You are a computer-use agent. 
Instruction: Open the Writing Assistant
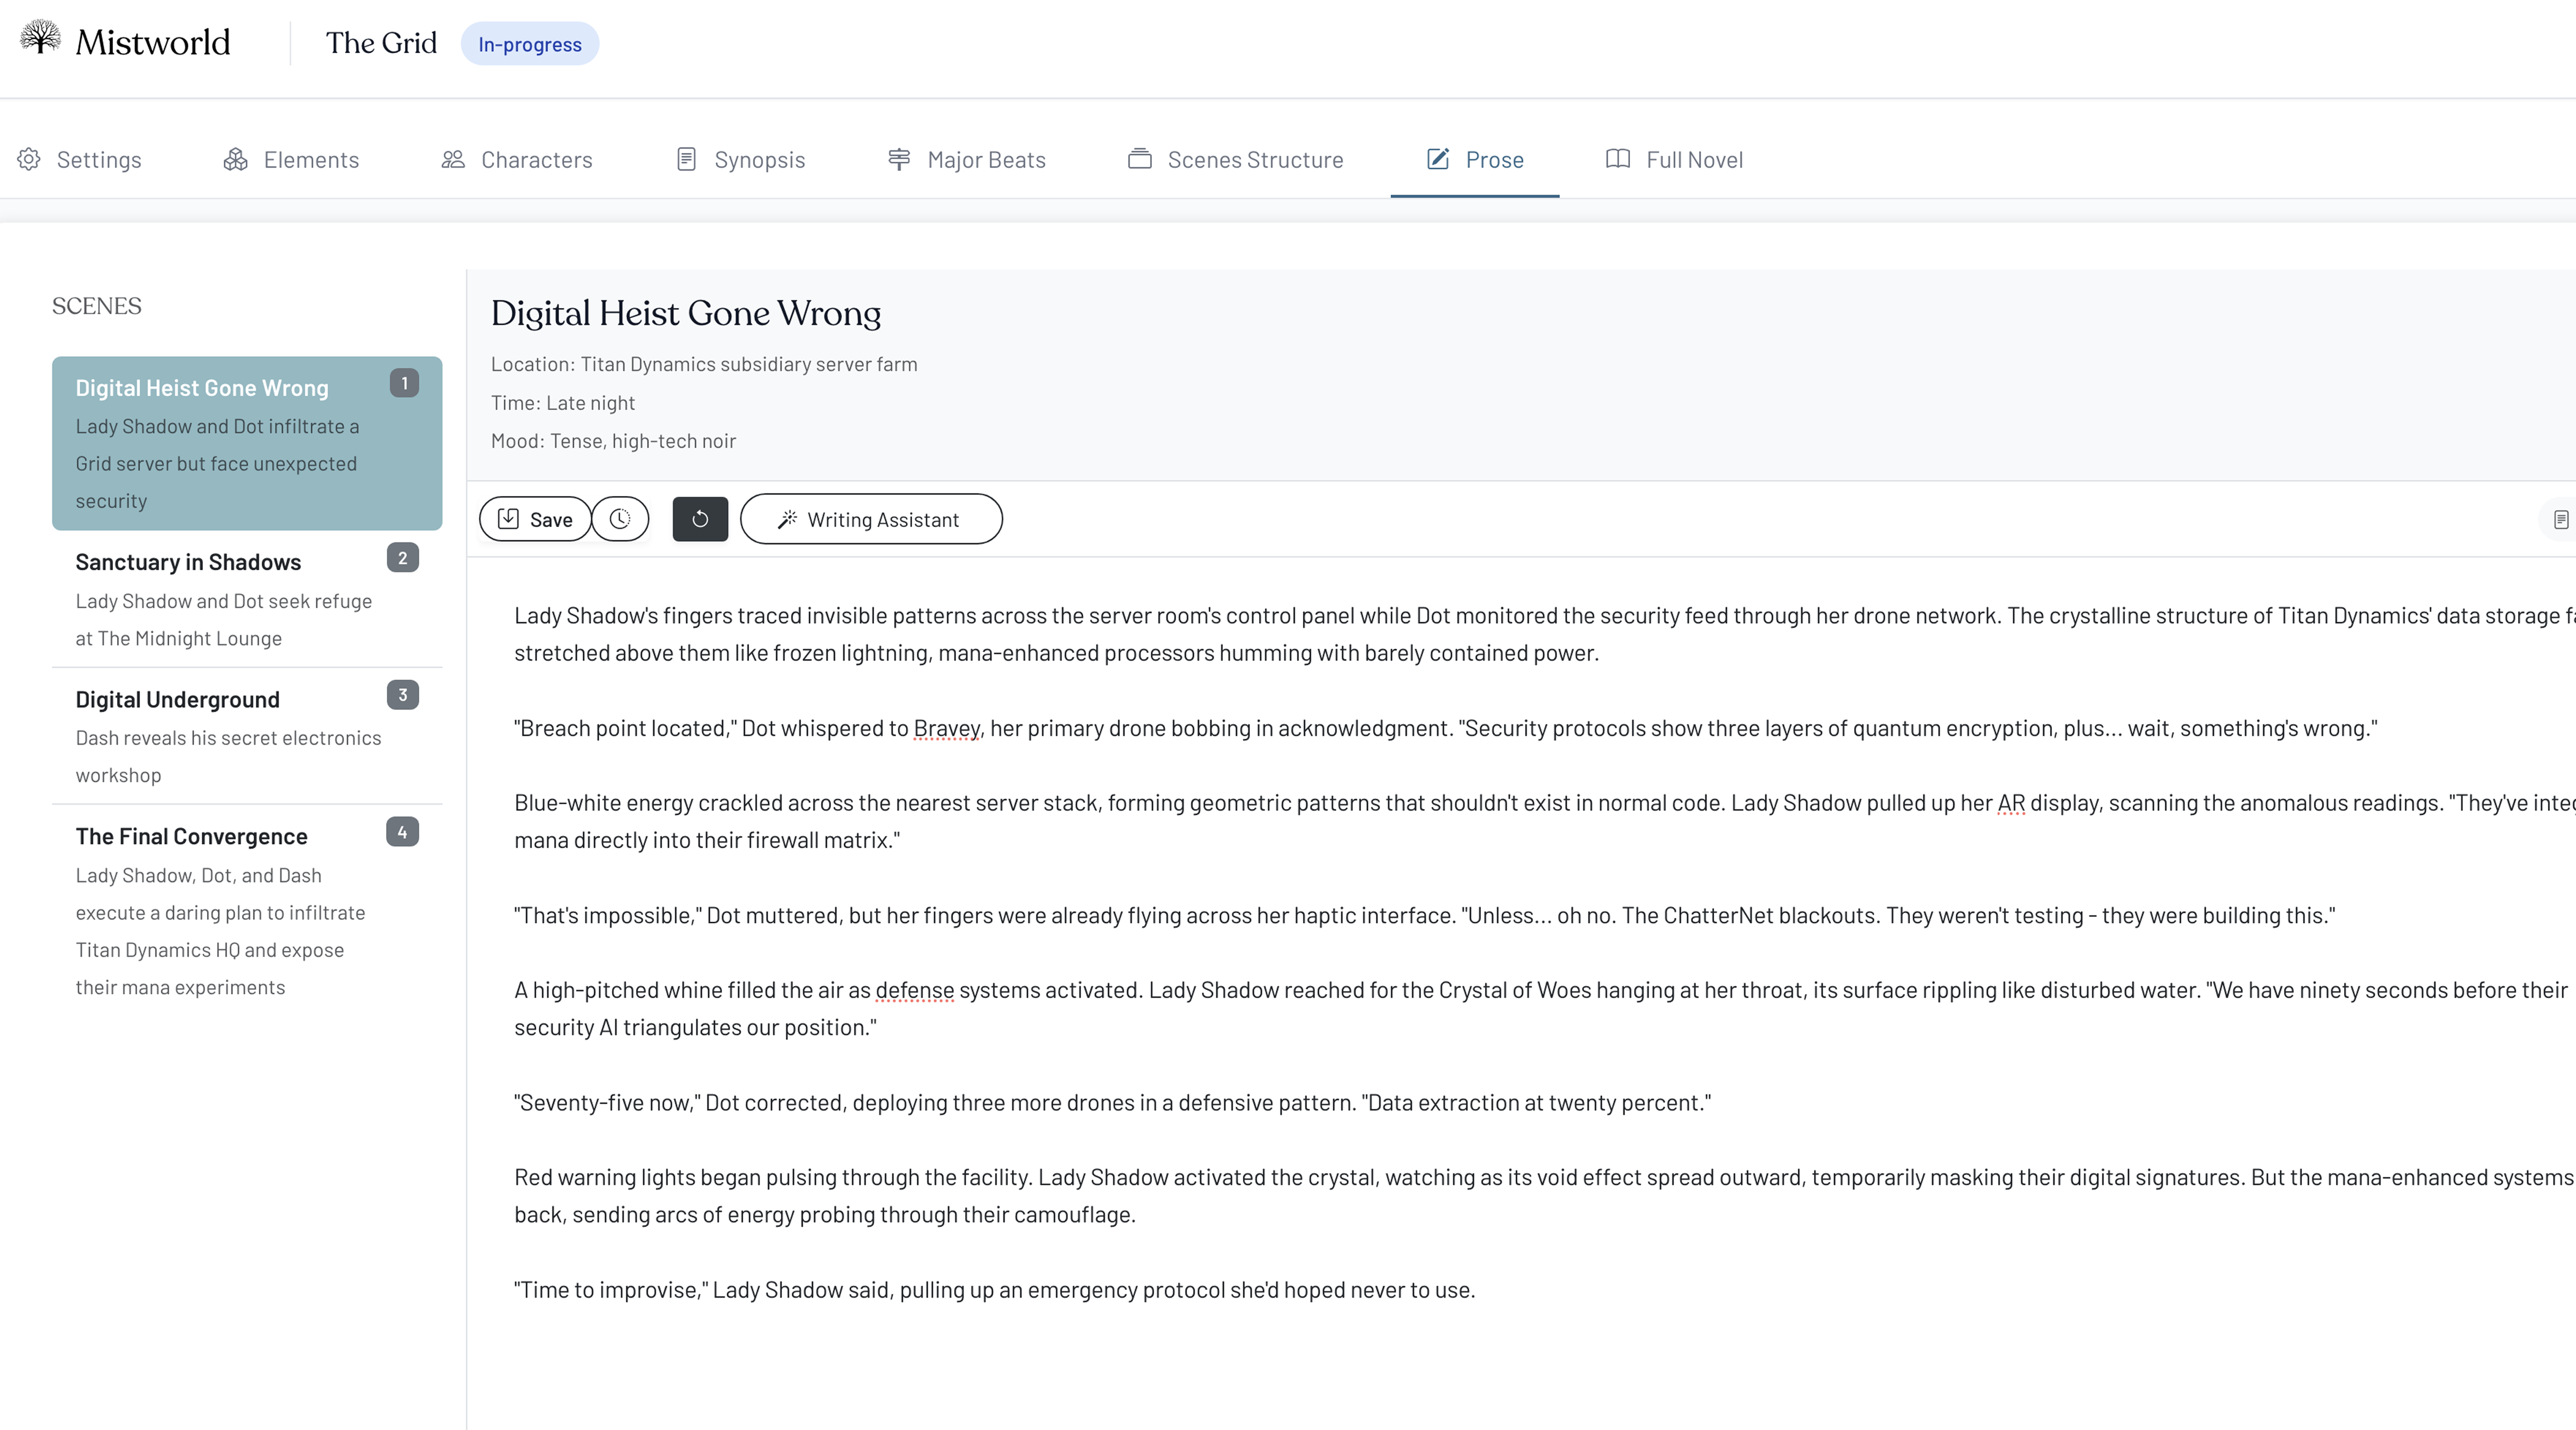coord(871,519)
